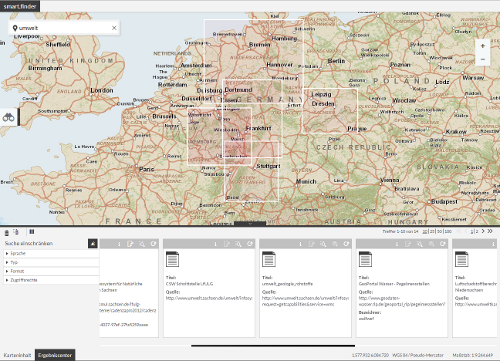Screen dimensions: 500x361
Task: Open source URL of CSW Schnittstelle LfULG
Action: [x=209, y=298]
